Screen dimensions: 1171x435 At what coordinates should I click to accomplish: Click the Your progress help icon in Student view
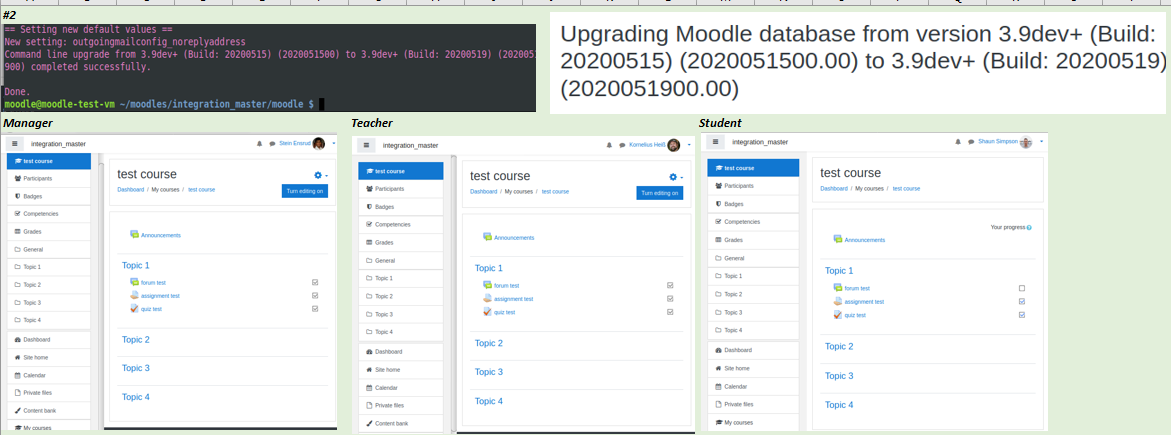click(x=1029, y=227)
